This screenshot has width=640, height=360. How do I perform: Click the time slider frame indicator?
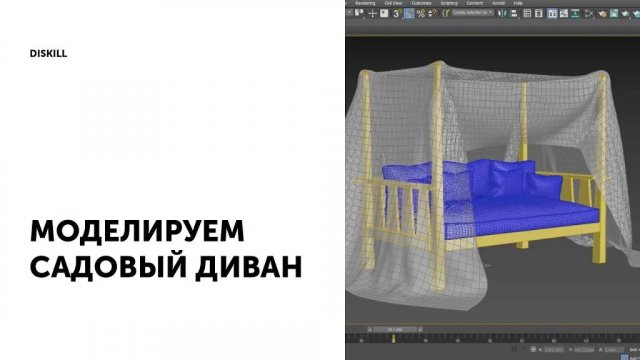point(395,329)
